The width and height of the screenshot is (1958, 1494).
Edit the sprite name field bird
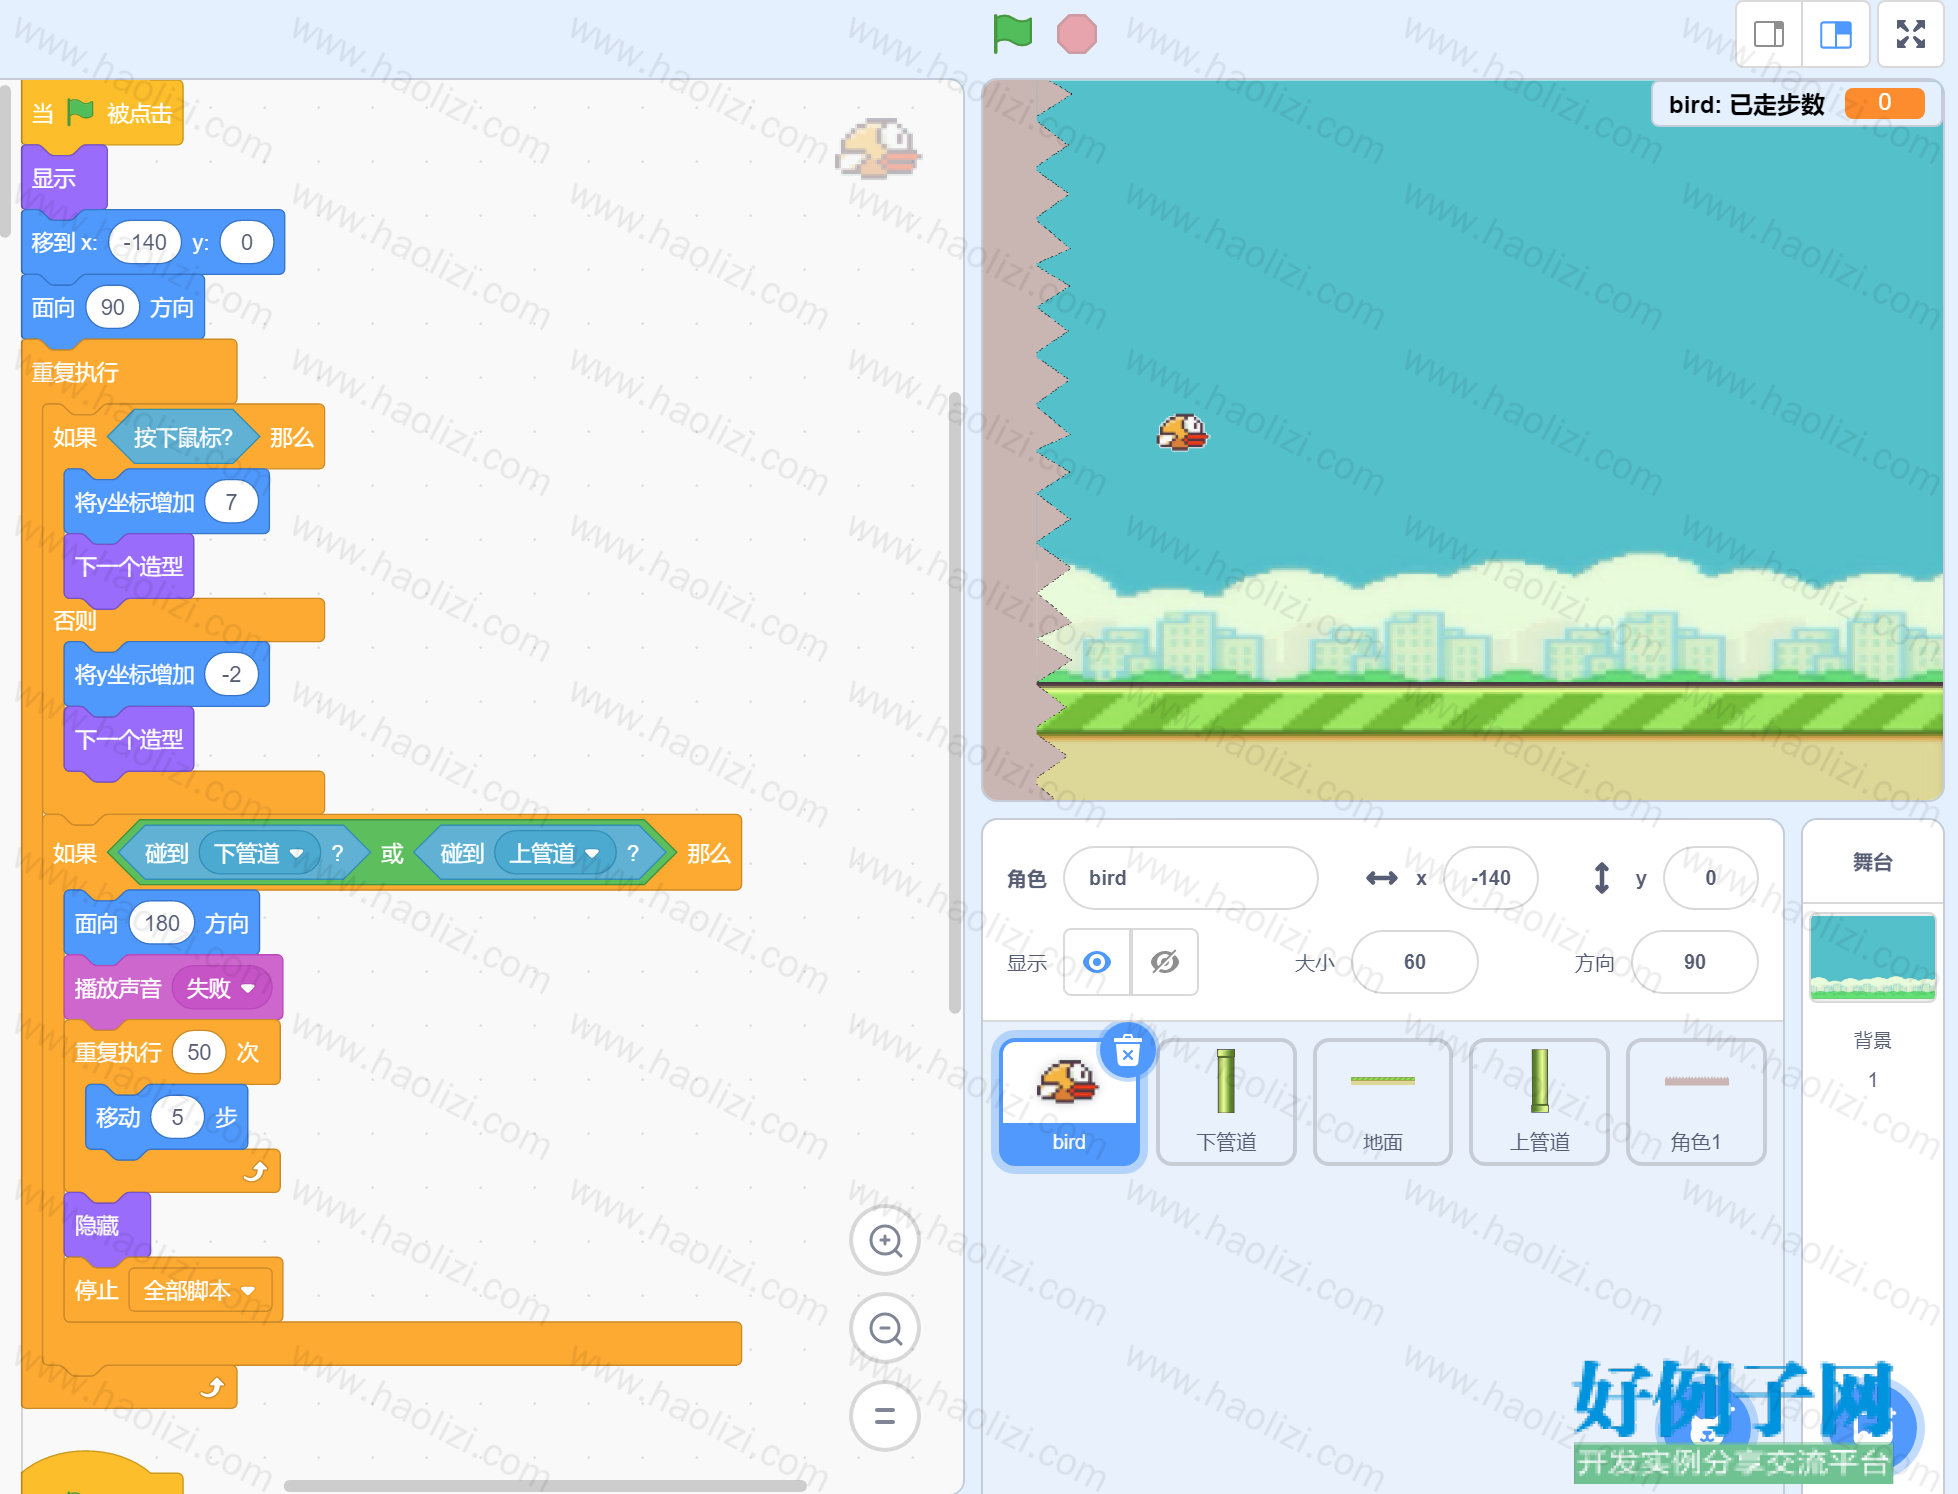(1191, 878)
